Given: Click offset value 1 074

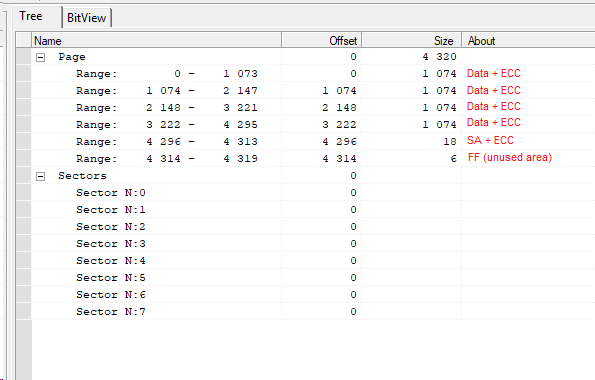Looking at the screenshot, I should (x=339, y=91).
